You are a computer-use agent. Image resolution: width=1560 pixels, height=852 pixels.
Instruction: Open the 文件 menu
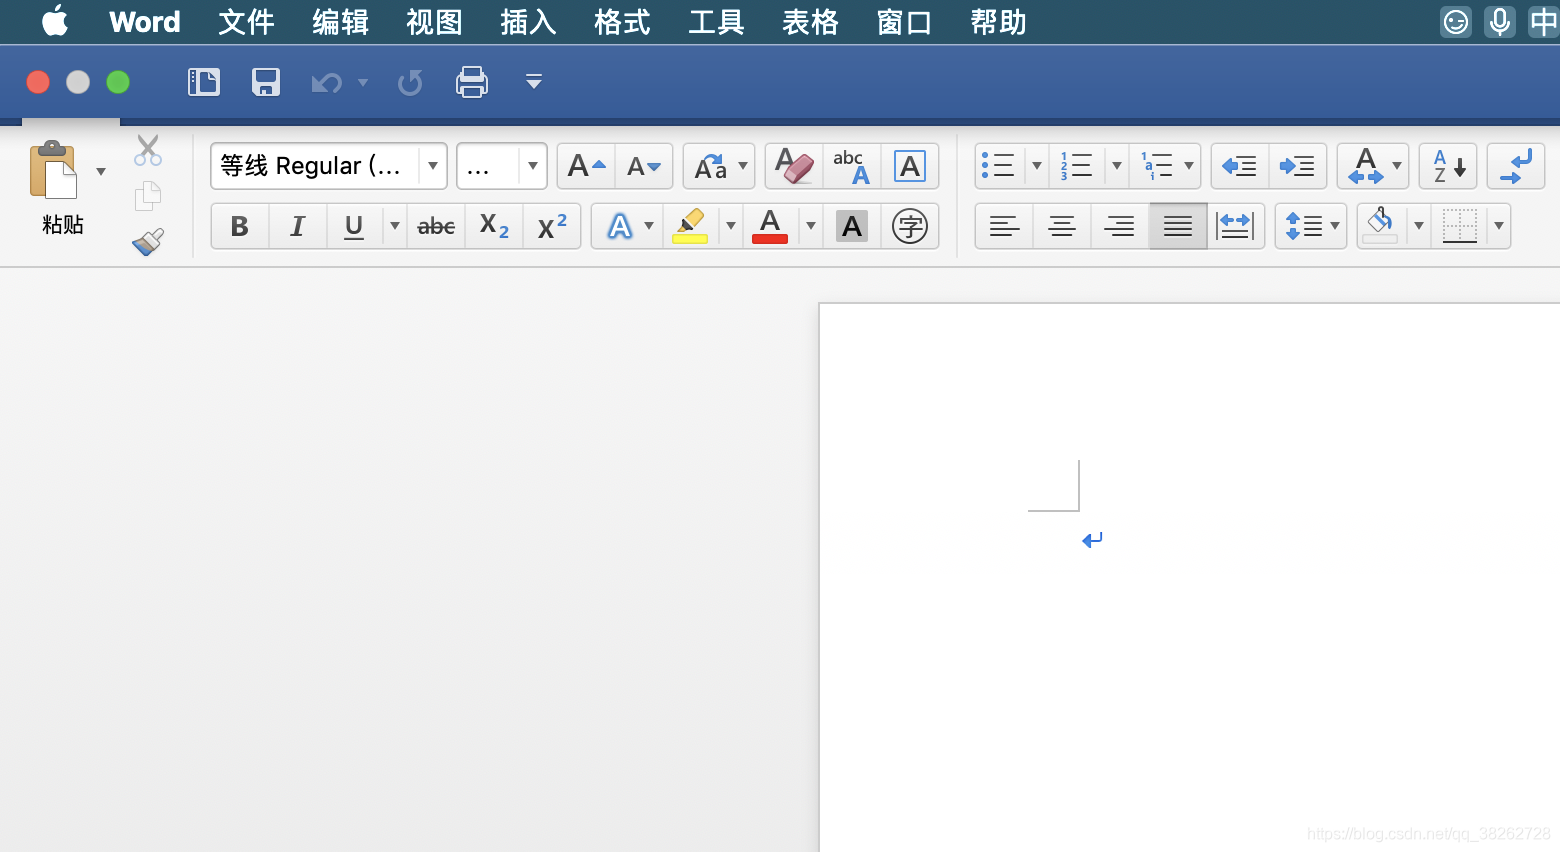coord(246,22)
